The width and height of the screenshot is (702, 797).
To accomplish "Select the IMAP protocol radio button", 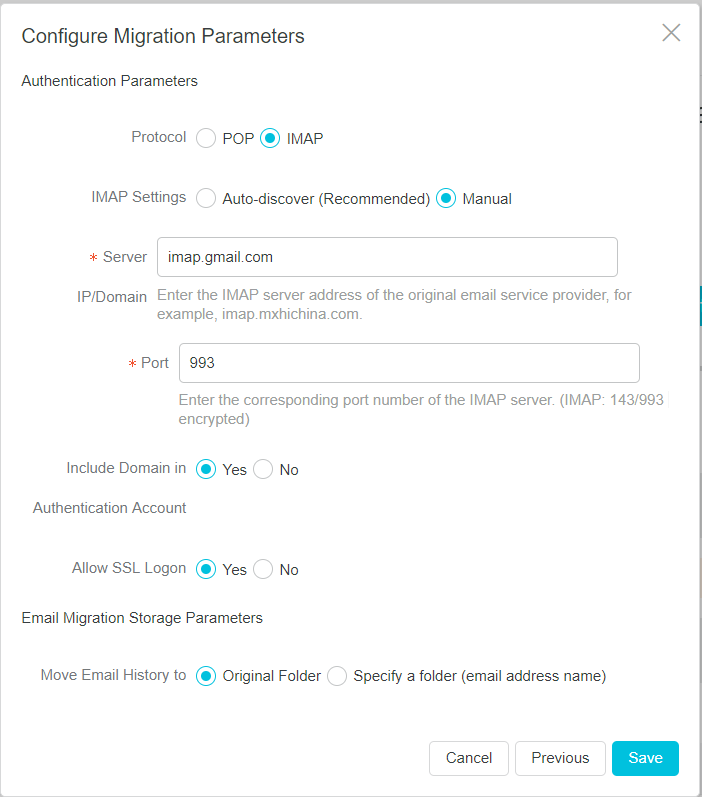I will pos(270,139).
